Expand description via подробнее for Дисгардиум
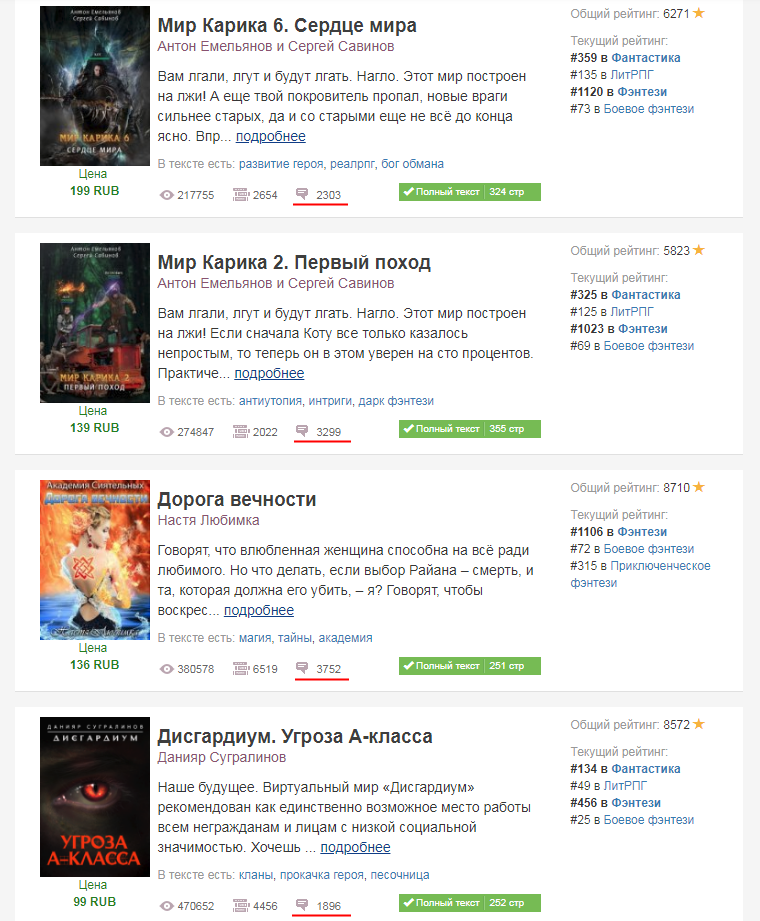 point(355,848)
